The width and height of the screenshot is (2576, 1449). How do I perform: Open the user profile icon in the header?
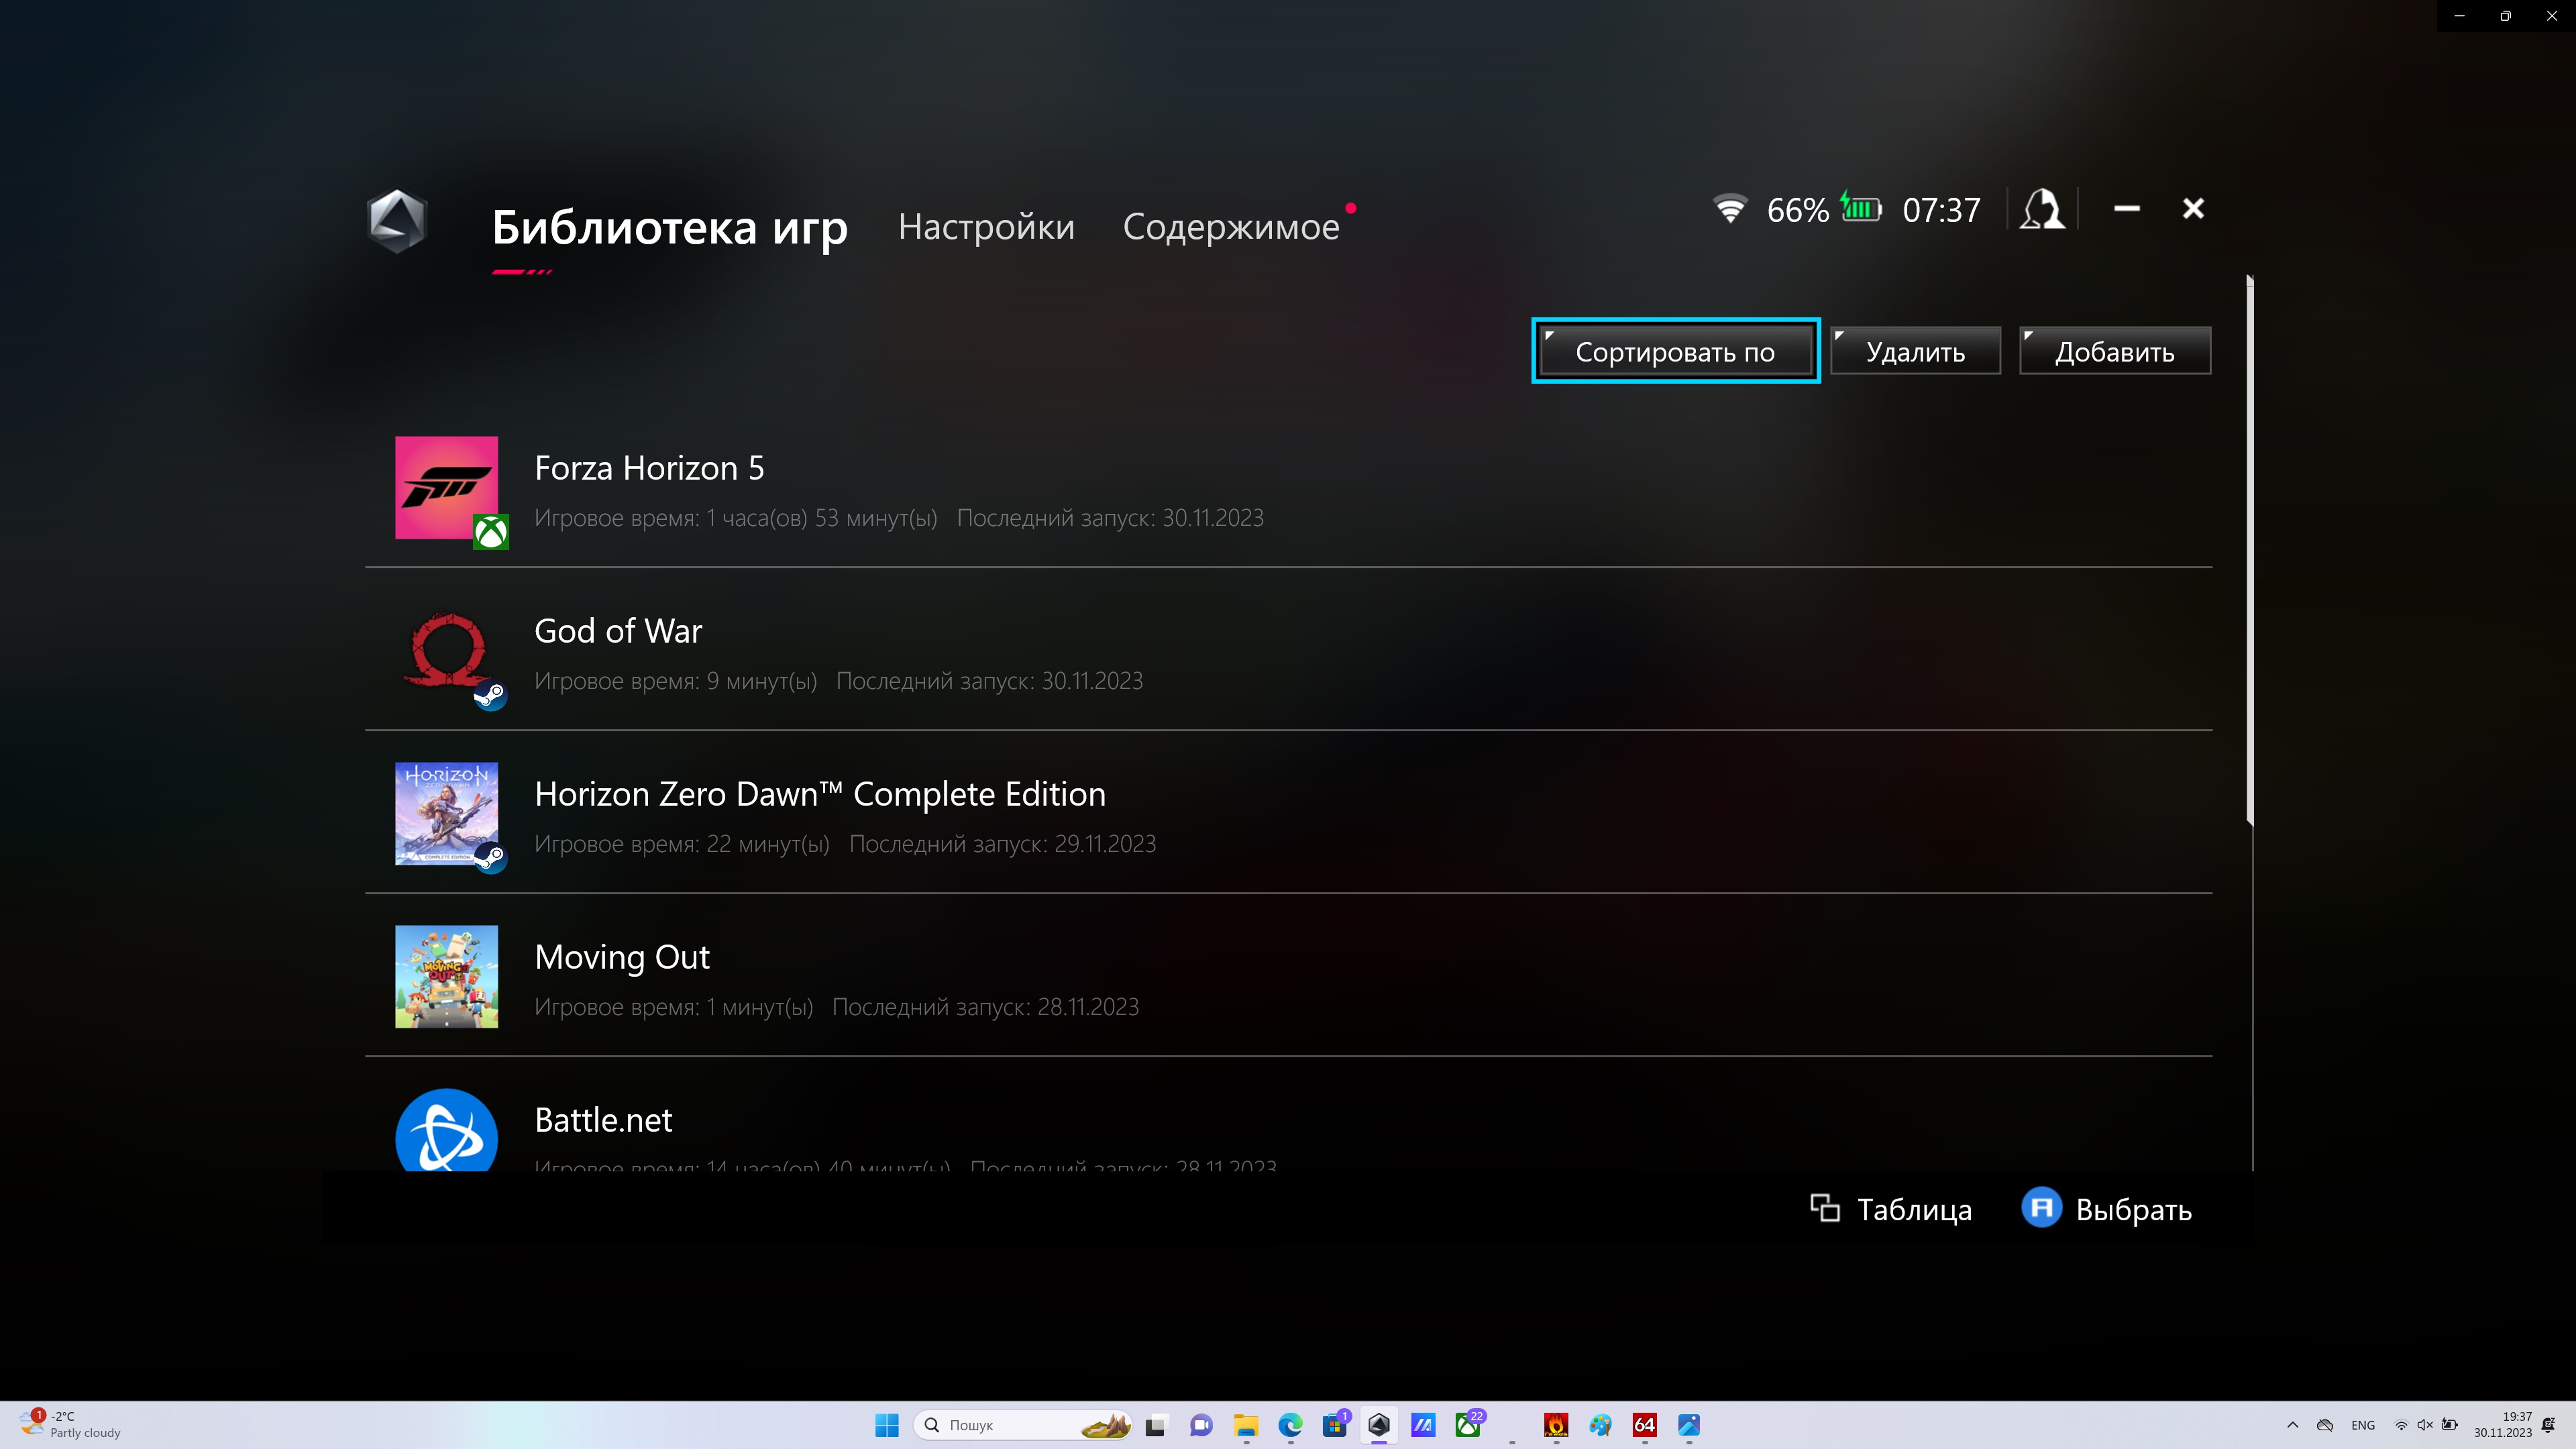tap(2041, 209)
